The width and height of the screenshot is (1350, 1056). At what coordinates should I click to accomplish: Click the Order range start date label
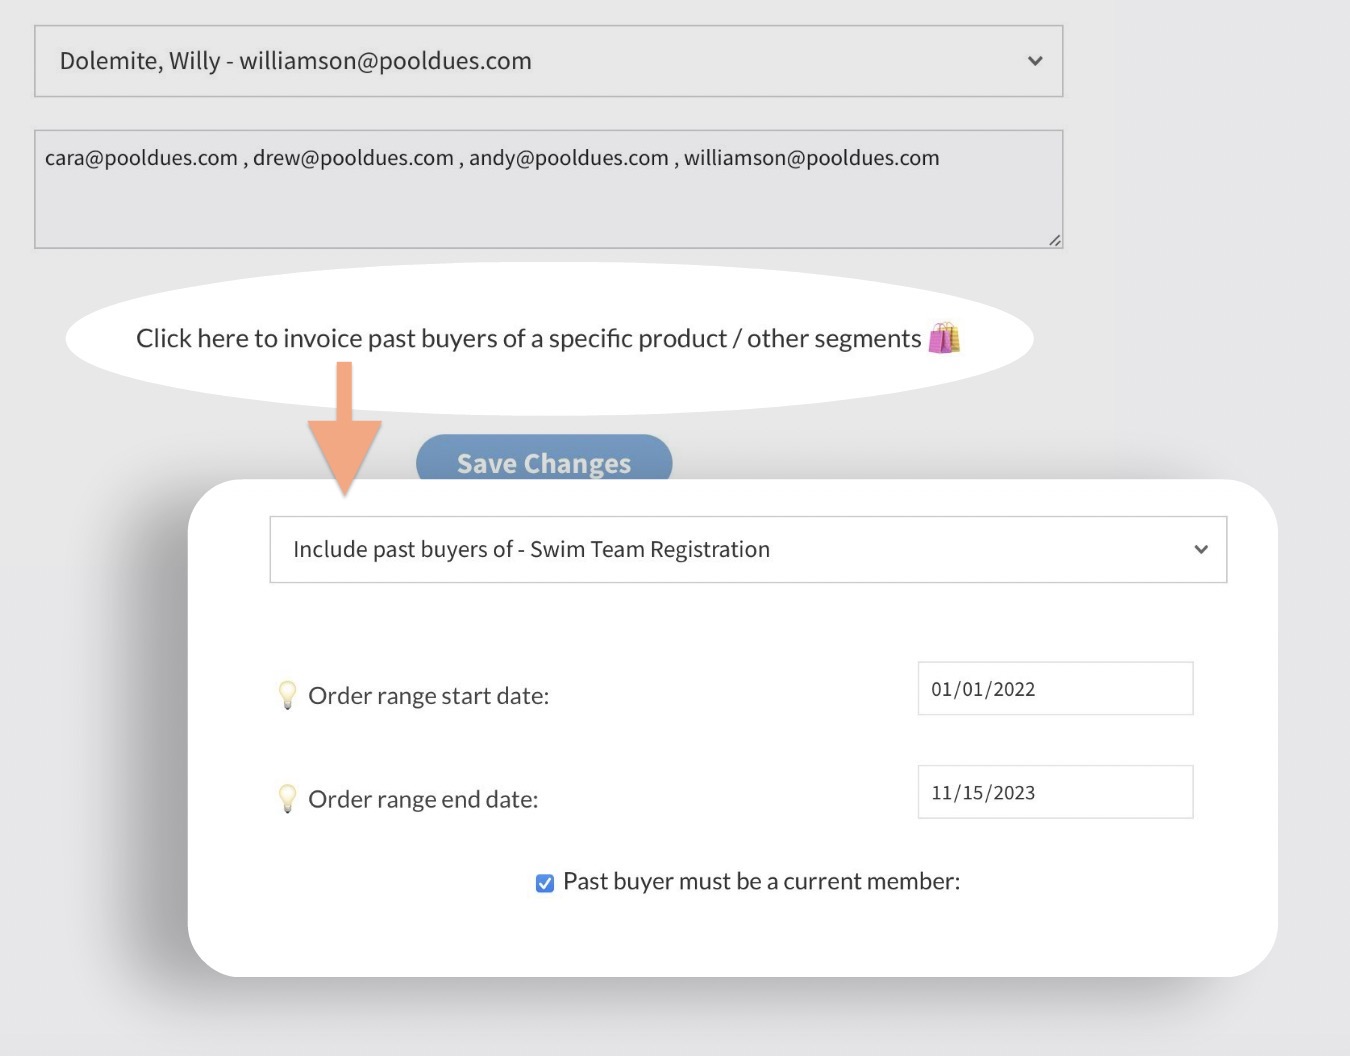[x=428, y=696]
